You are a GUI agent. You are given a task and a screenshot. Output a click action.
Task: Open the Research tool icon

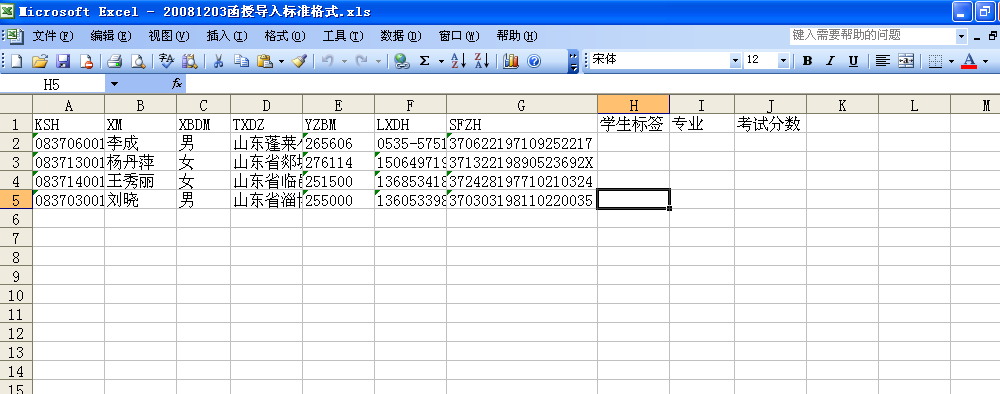tap(189, 61)
